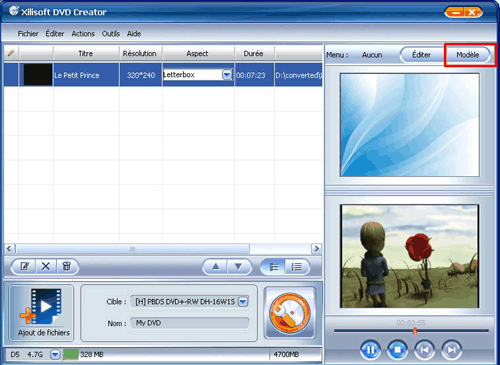Move title down with down arrow
The image size is (500, 365).
click(238, 266)
